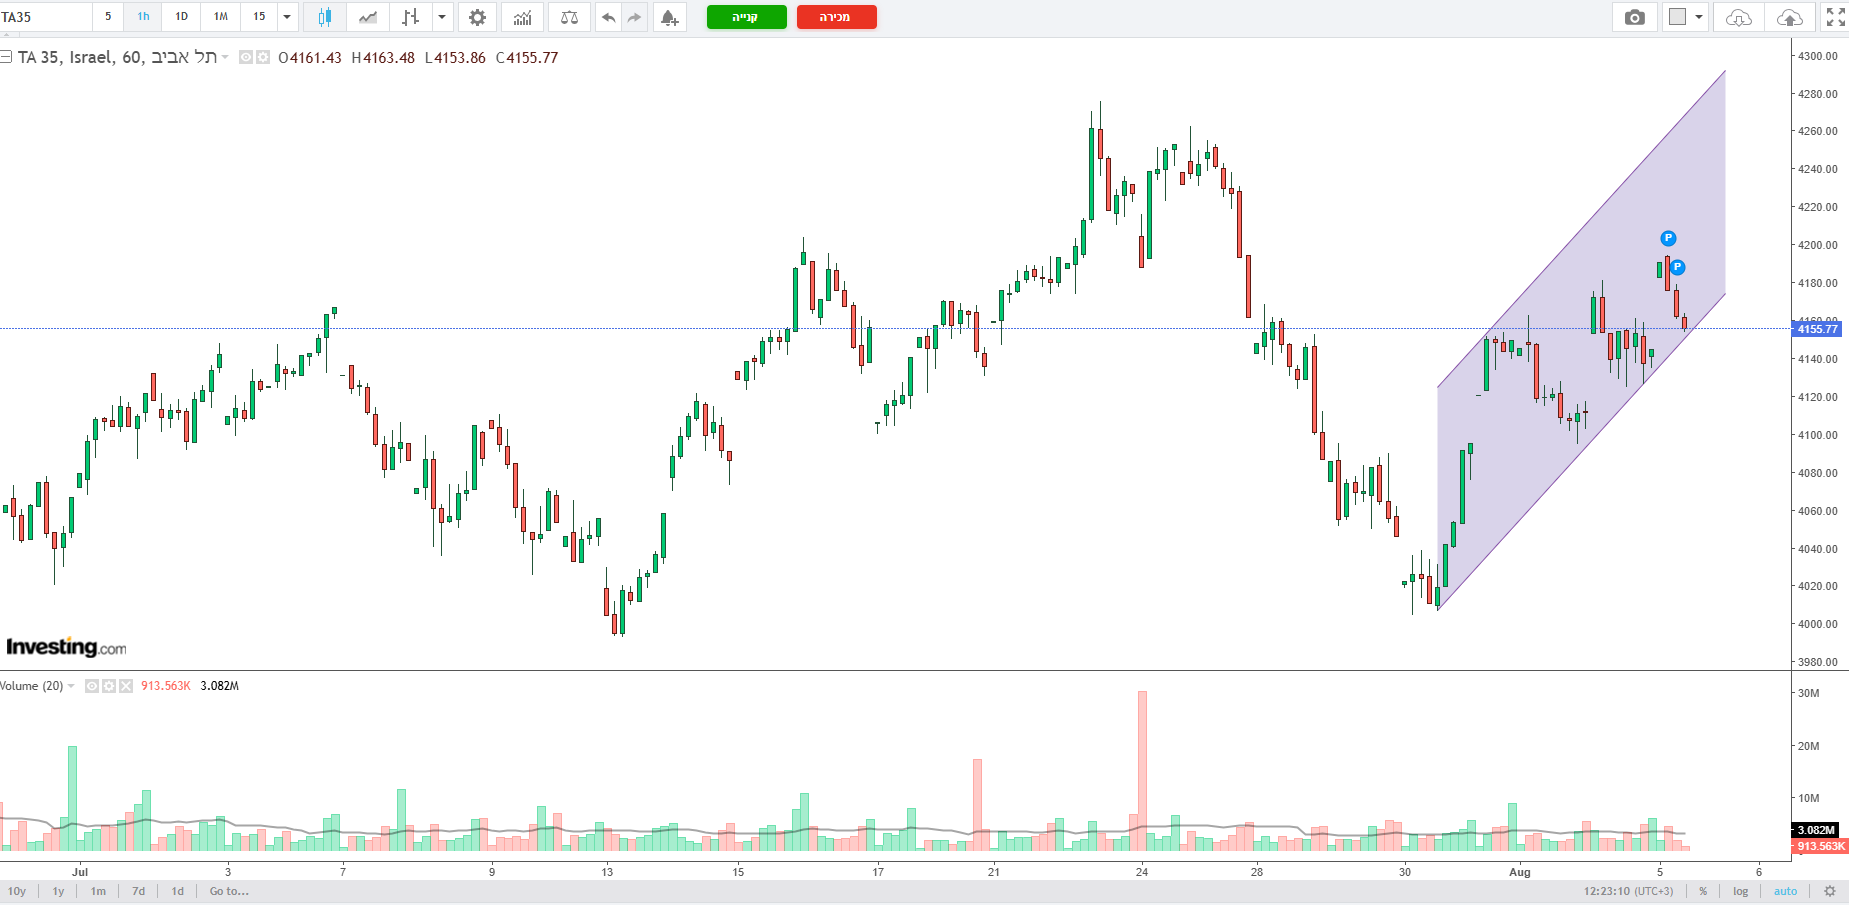Set the date range to 1d
This screenshot has height=905, width=1849.
click(x=178, y=891)
